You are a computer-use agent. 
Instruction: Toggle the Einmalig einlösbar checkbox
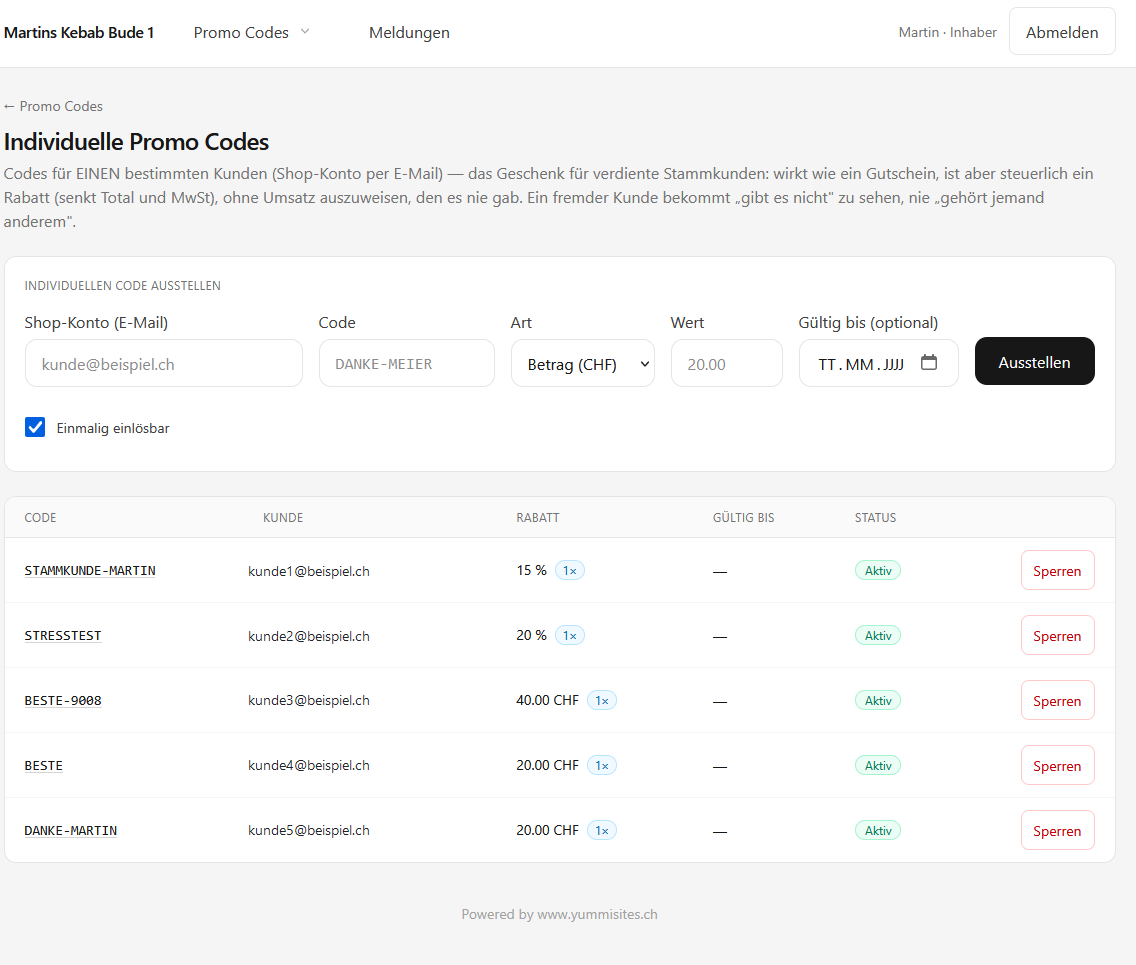point(35,427)
